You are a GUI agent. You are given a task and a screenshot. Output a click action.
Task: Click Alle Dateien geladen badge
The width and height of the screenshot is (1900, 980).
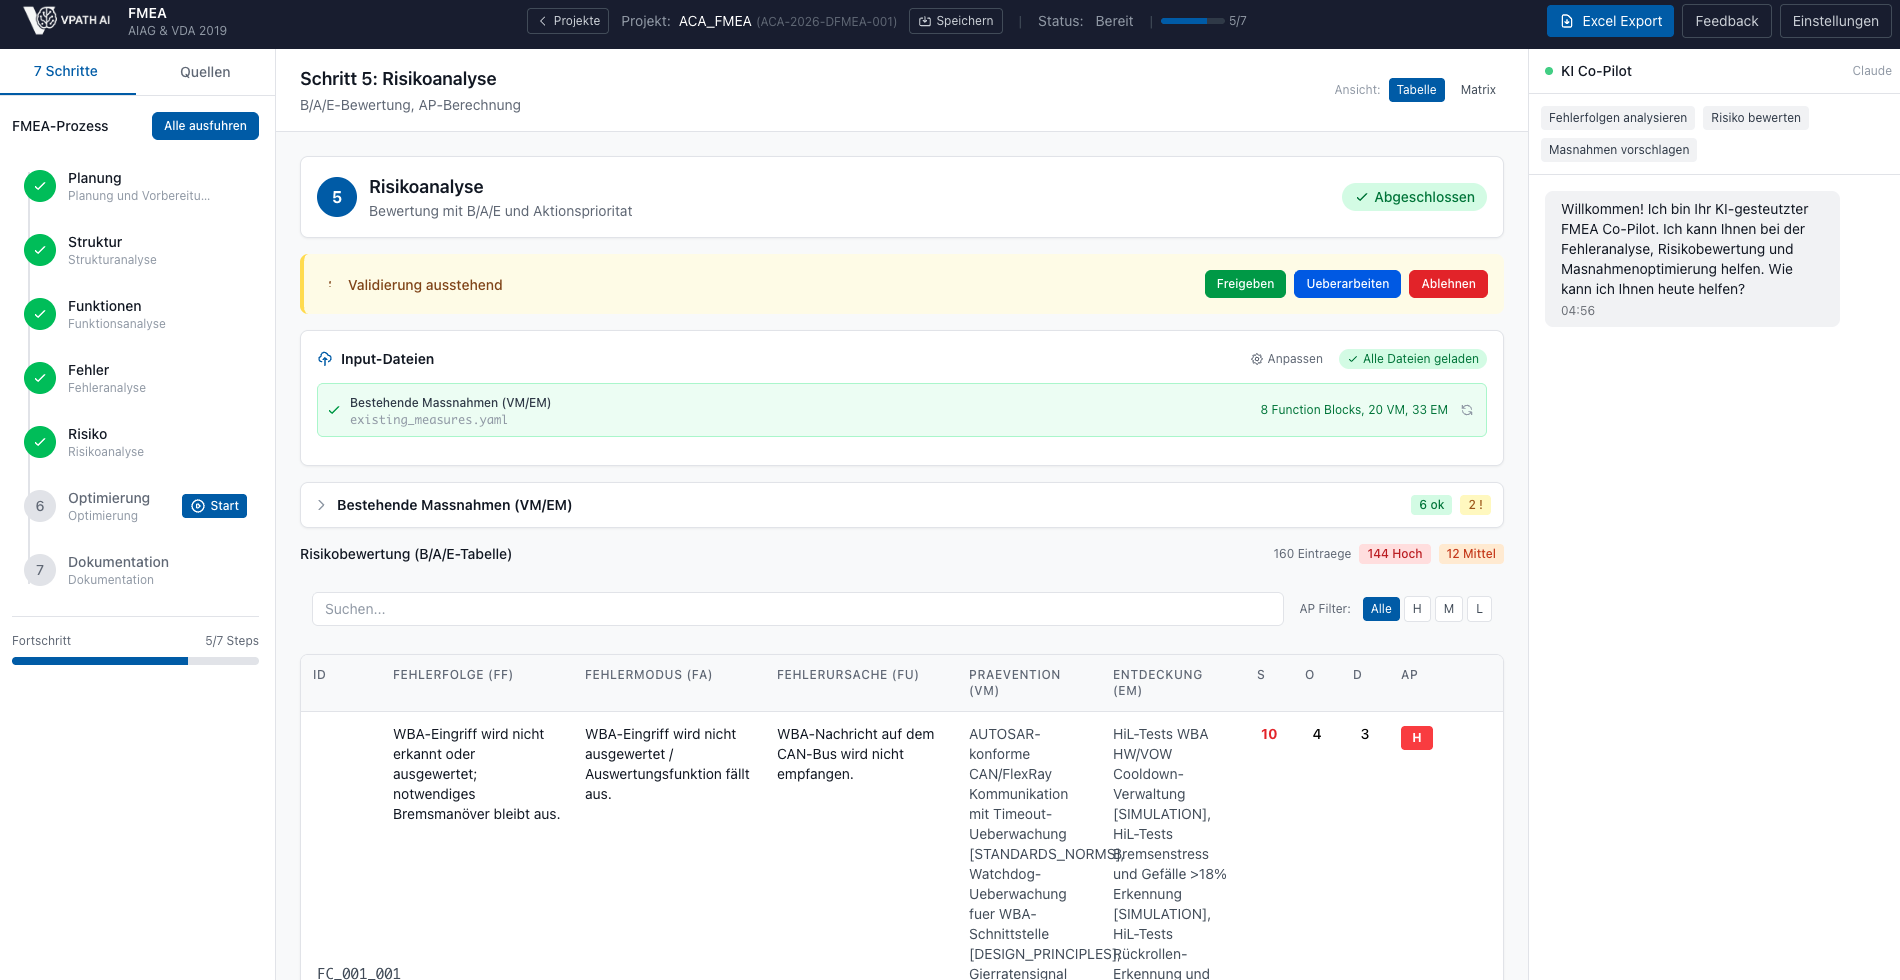point(1412,359)
